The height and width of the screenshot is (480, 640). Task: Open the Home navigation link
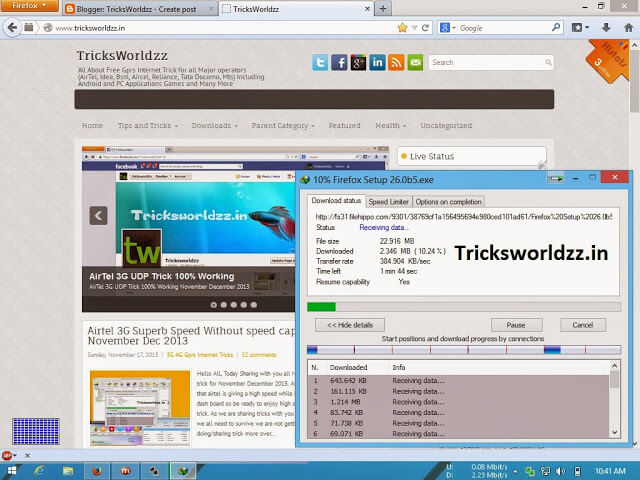coord(92,125)
